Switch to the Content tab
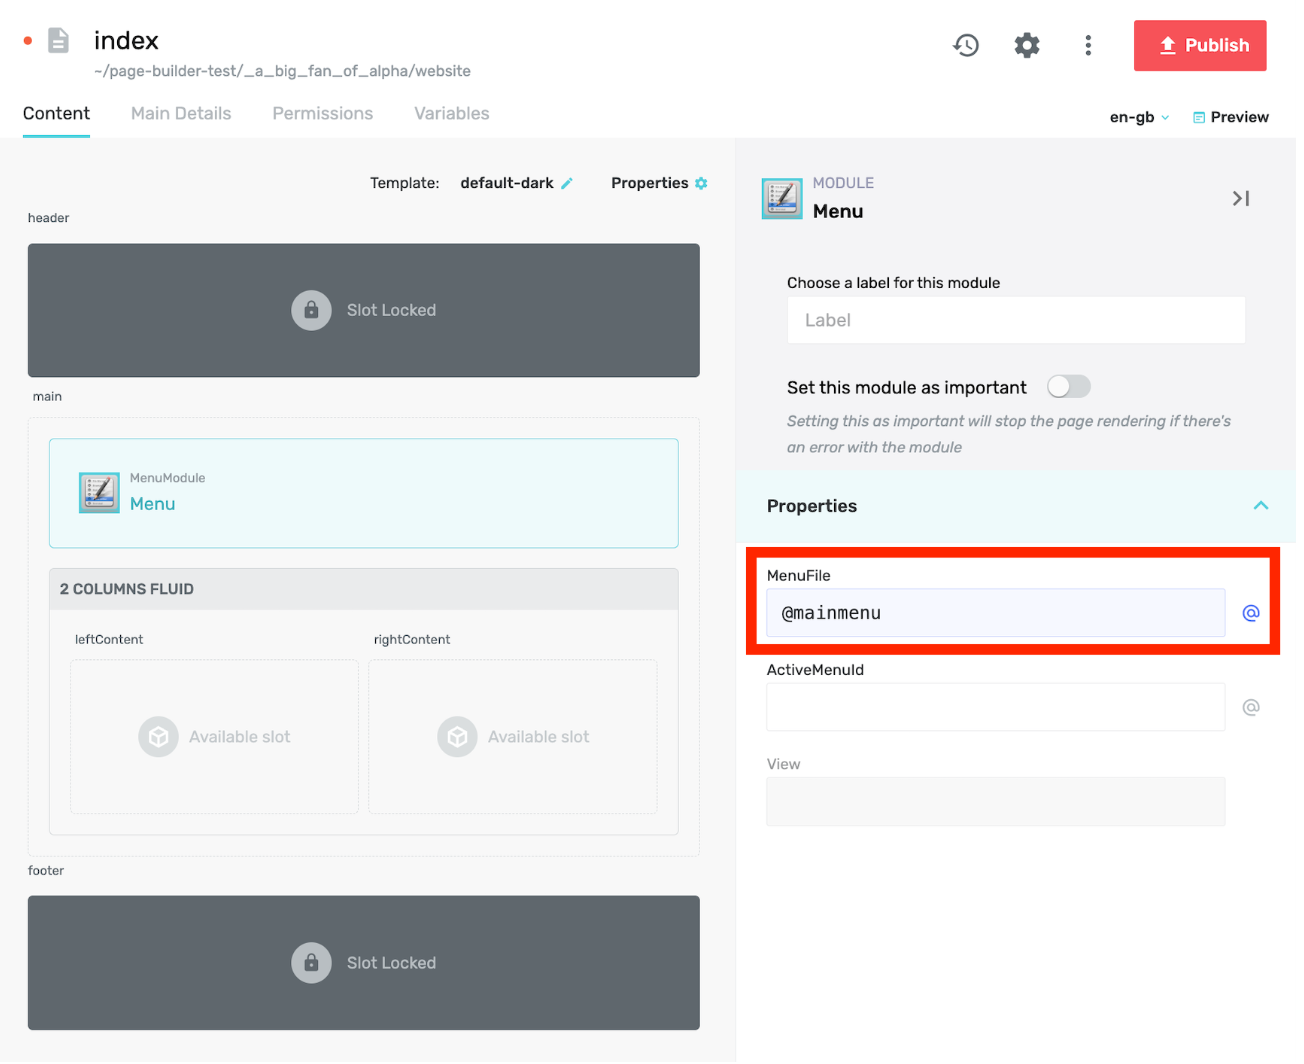Screen dimensions: 1304x1064 56,113
